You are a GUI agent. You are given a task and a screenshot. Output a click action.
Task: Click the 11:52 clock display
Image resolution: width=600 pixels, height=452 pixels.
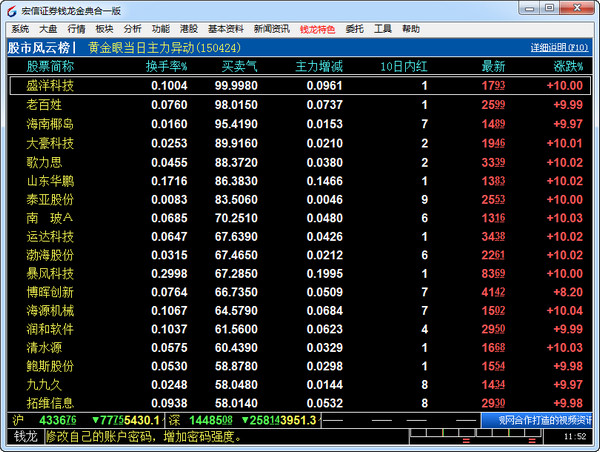coord(575,437)
